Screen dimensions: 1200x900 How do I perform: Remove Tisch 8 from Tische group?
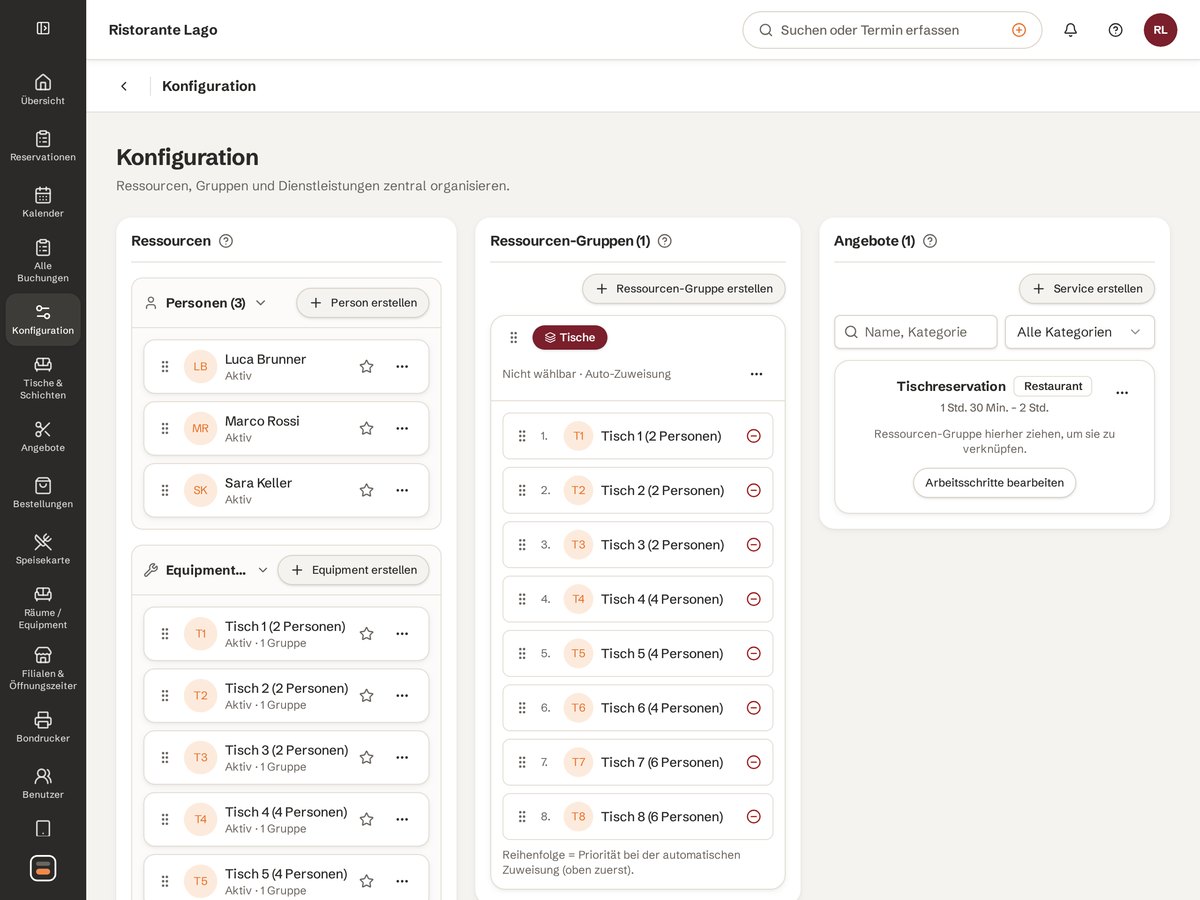tap(754, 816)
